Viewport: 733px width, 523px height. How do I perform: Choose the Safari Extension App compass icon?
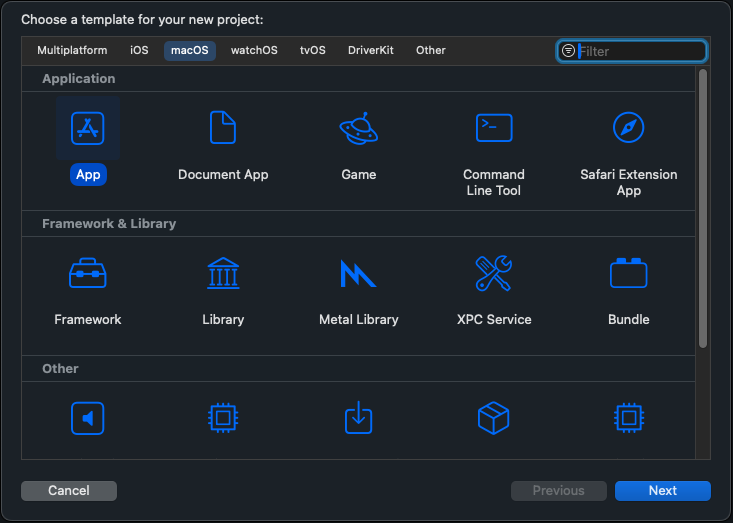[628, 127]
